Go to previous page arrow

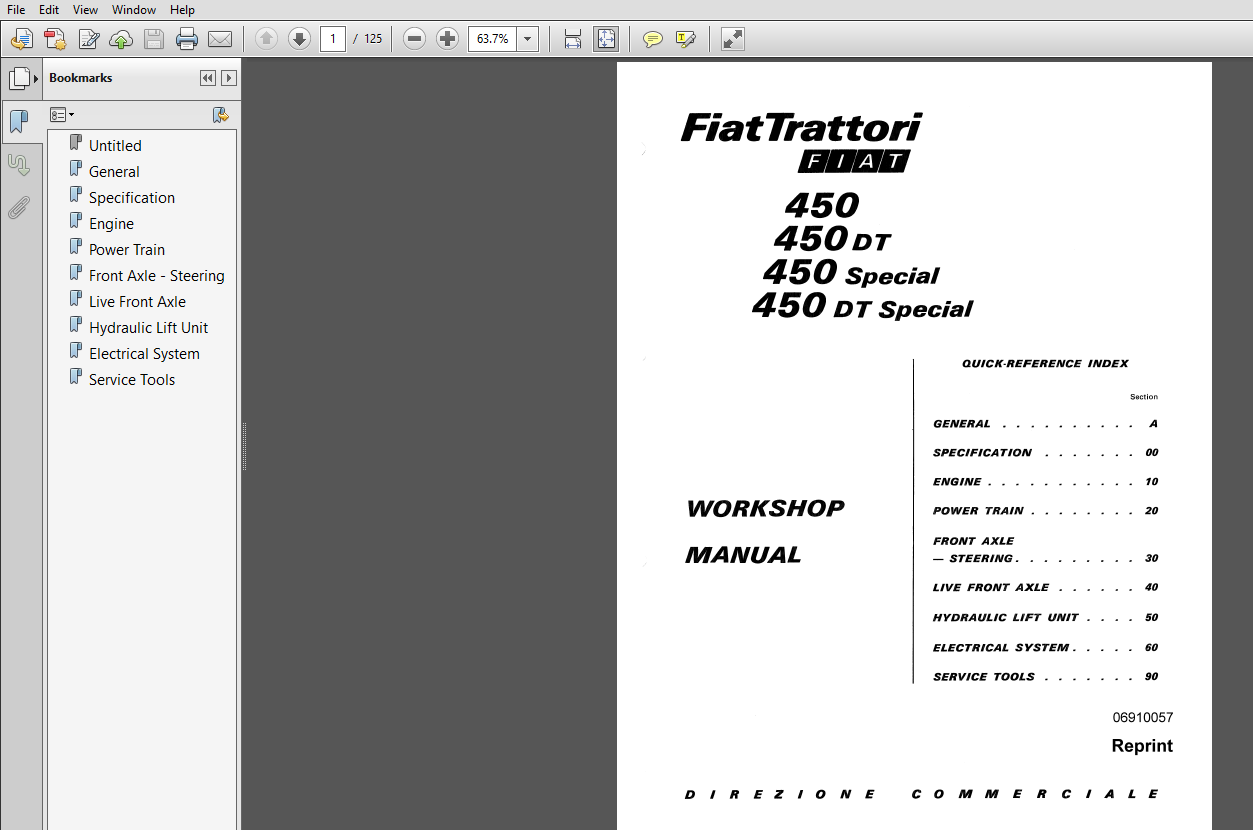(x=266, y=39)
